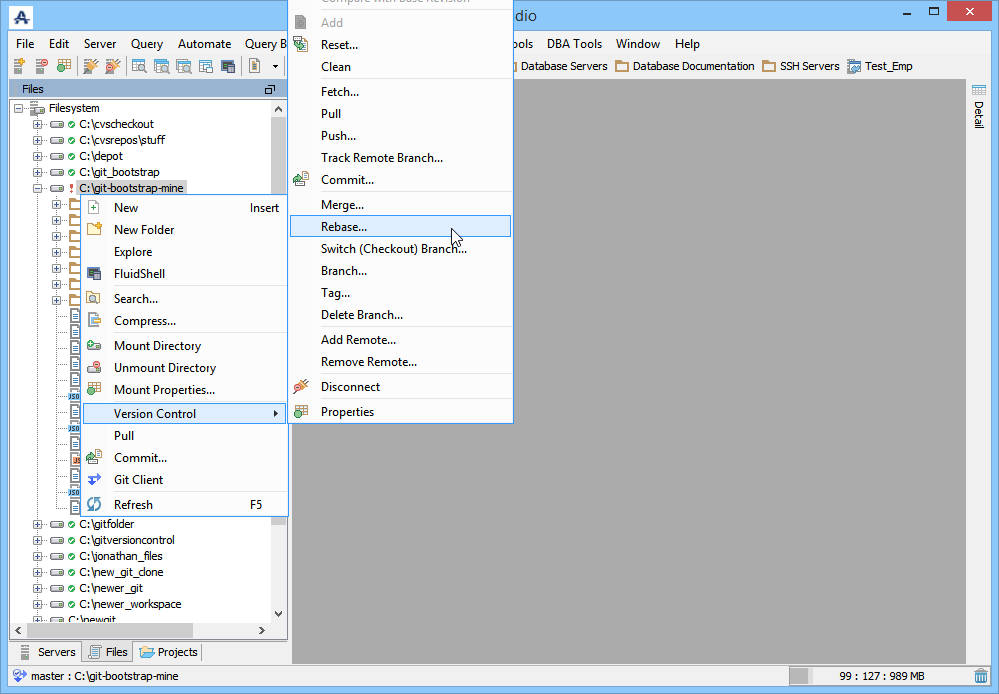
Task: Click the New File toolbar icon
Action: pyautogui.click(x=255, y=66)
